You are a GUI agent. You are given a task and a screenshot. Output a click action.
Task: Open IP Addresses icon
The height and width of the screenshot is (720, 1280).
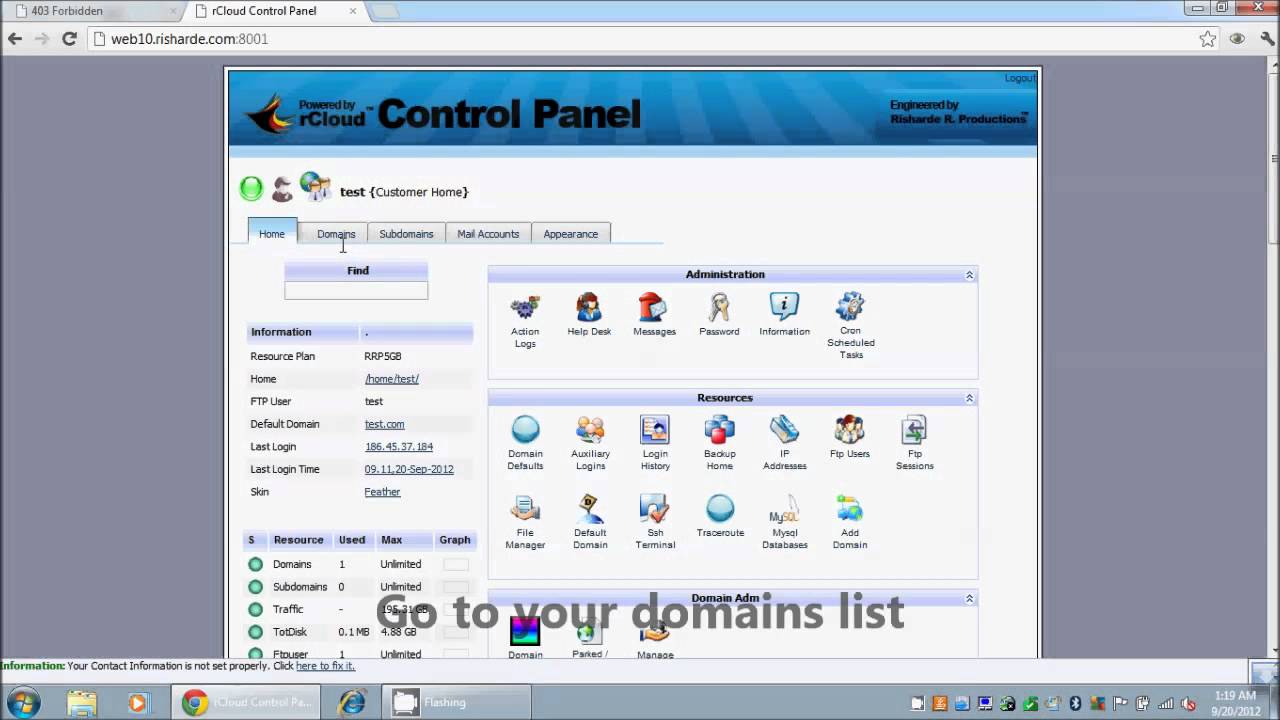coord(784,430)
